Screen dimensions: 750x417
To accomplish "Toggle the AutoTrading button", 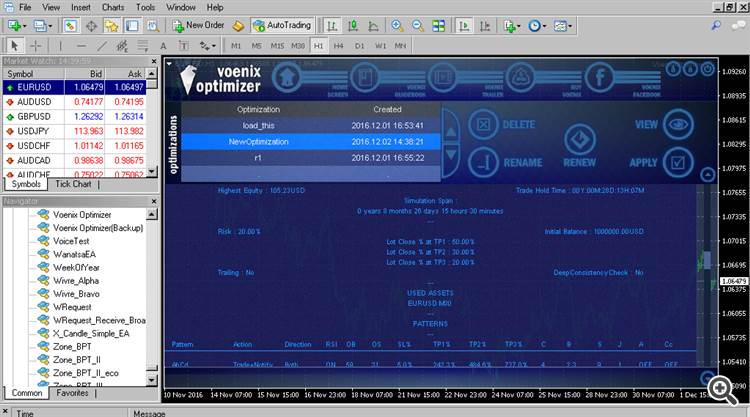I will click(283, 25).
